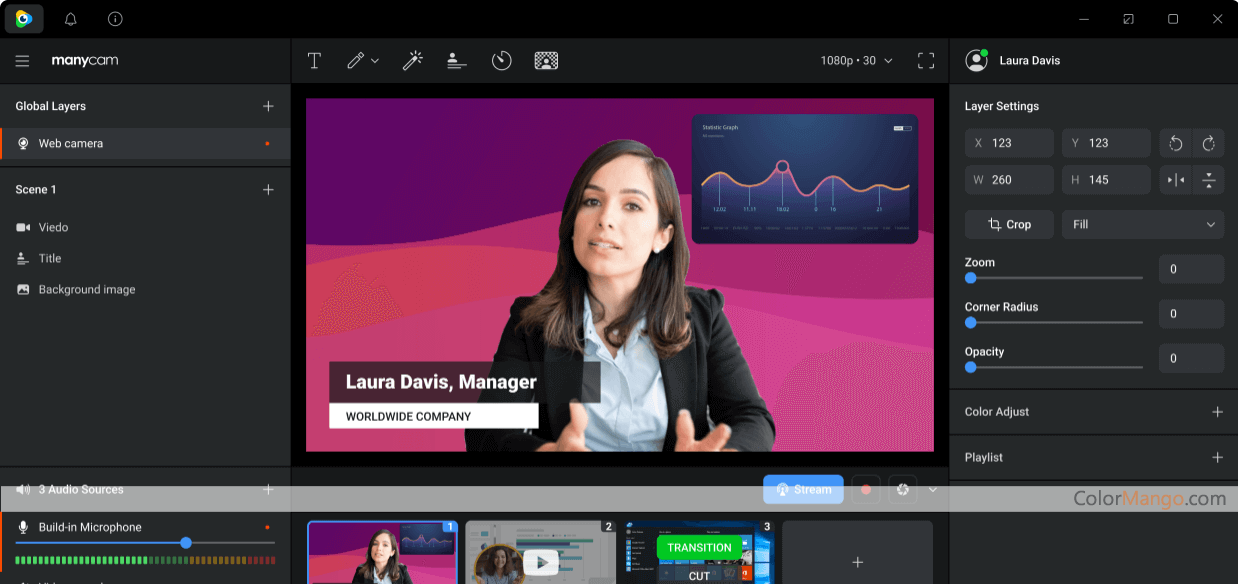Viewport: 1238px width, 584px height.
Task: Flip layer horizontally
Action: [1176, 180]
